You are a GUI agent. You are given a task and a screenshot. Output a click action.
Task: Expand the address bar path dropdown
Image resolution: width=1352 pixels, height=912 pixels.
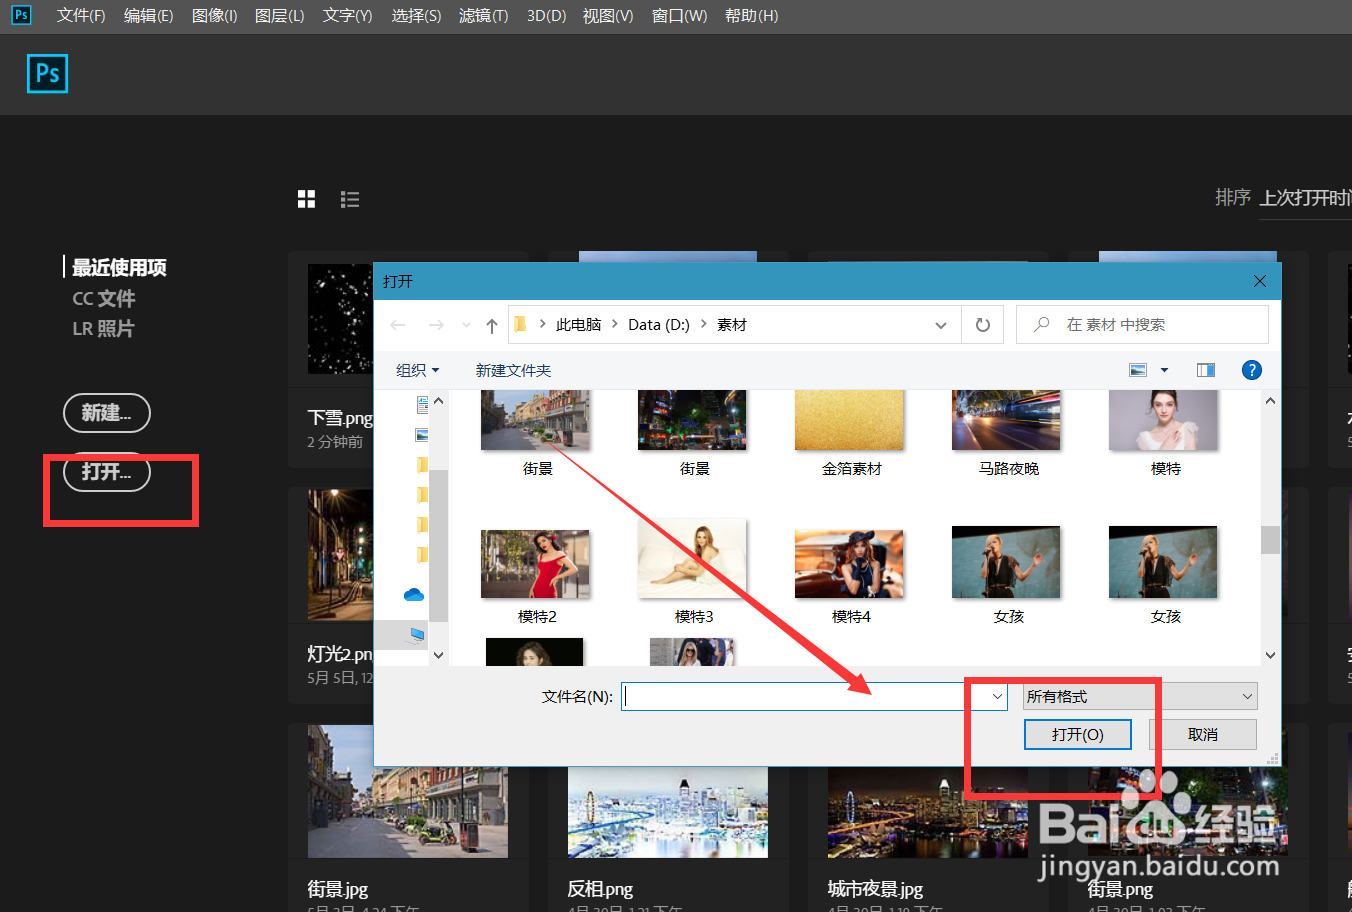(940, 324)
